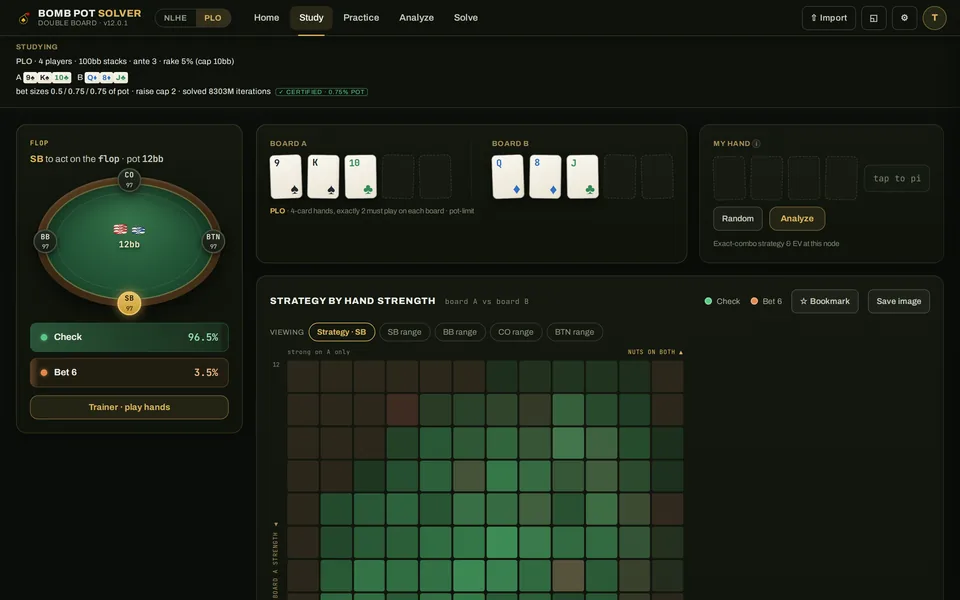Click the J of clubs on Board B
This screenshot has width=960, height=600.
click(583, 176)
